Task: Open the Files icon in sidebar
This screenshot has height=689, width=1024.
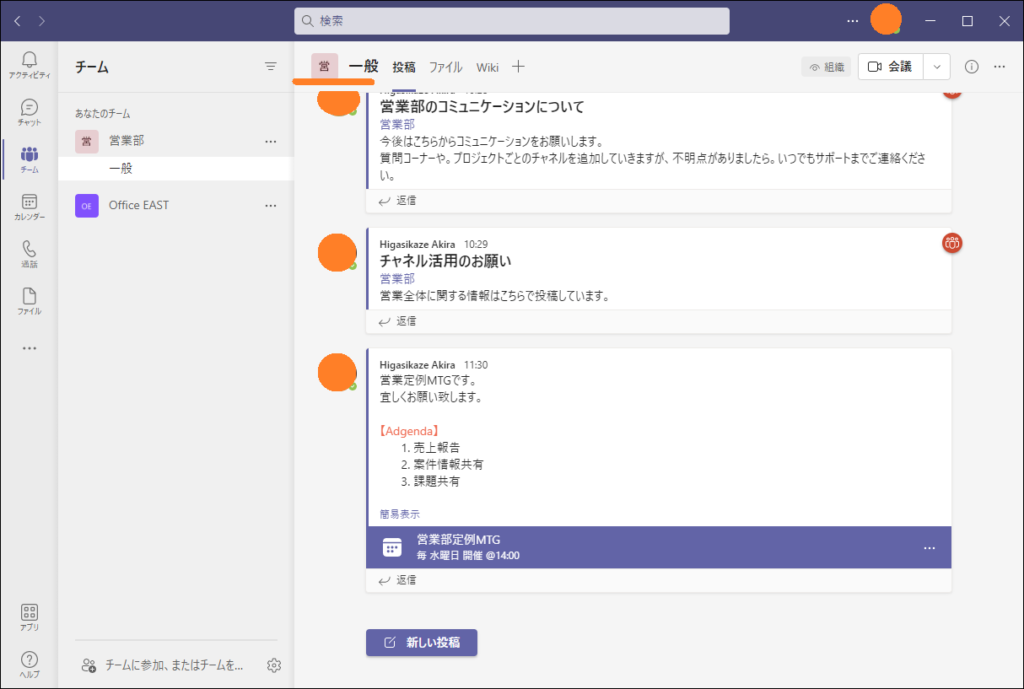Action: [x=29, y=302]
